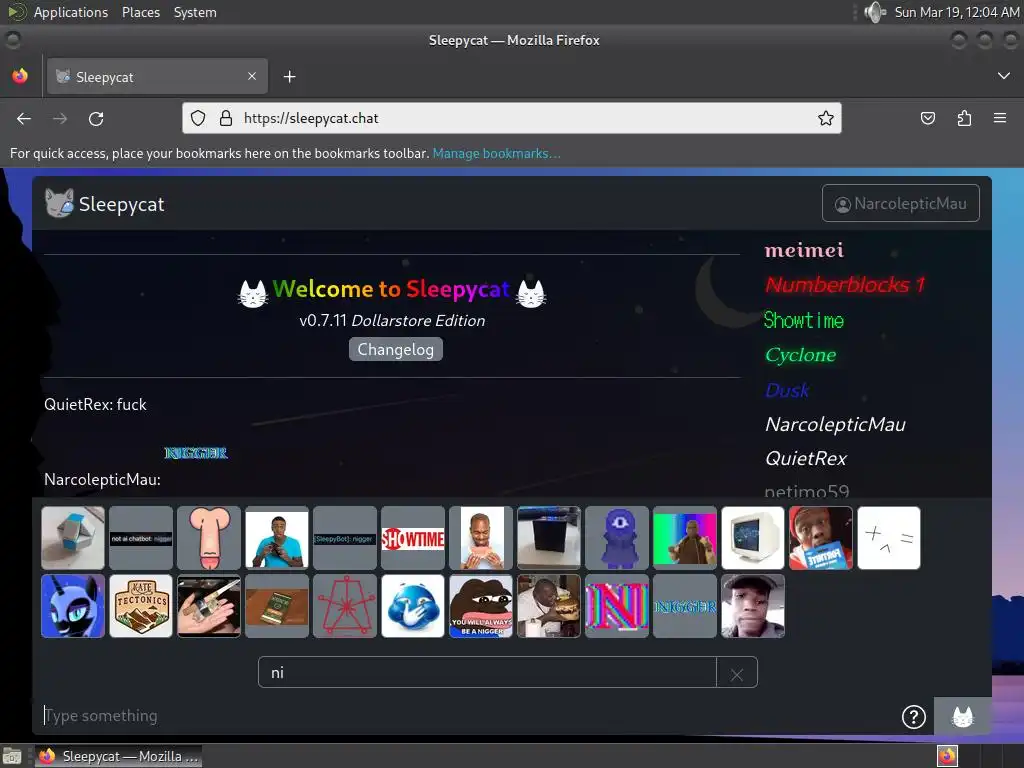Pick the red geometric star sticker
This screenshot has width=1024, height=768.
click(x=345, y=606)
